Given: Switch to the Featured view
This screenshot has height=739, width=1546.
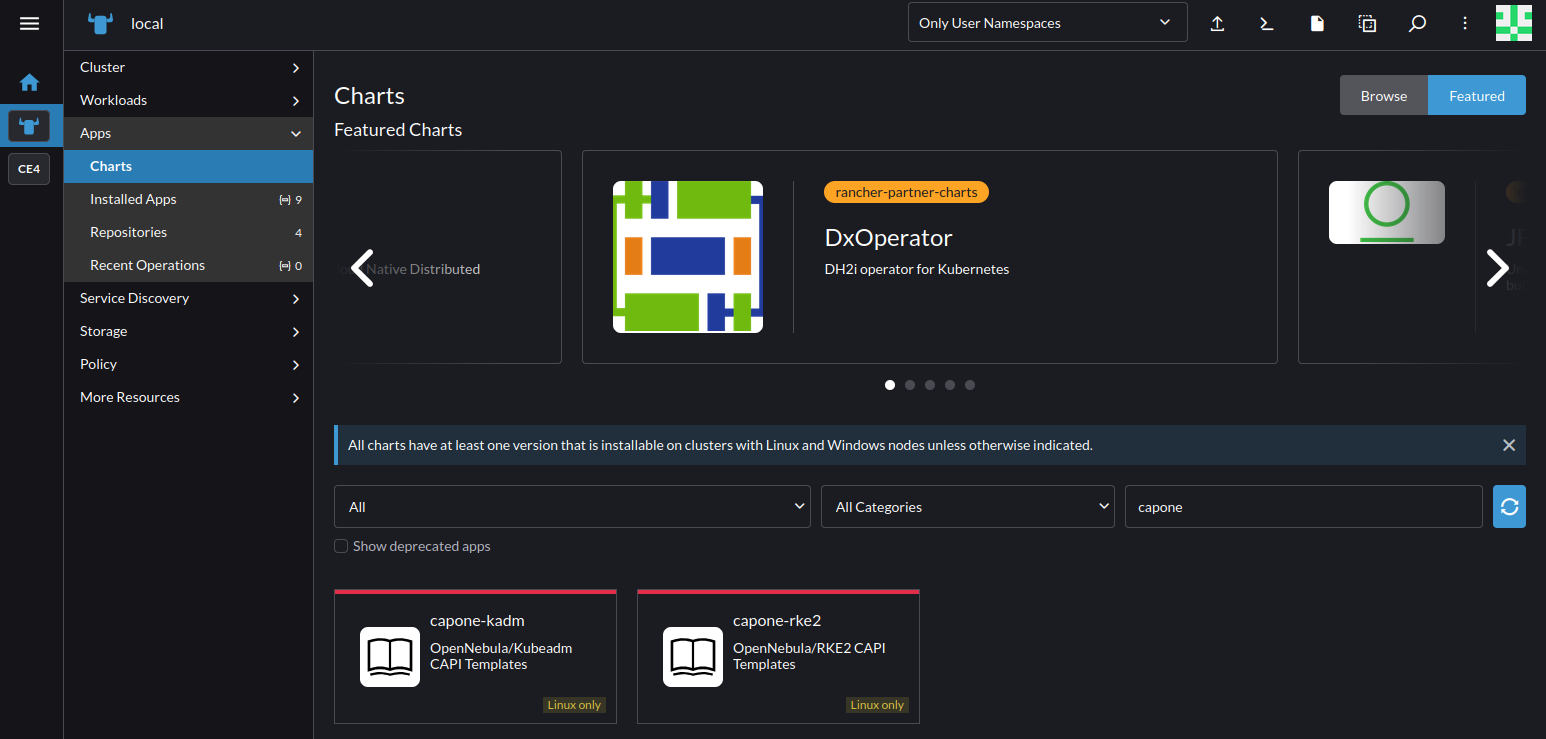Looking at the screenshot, I should 1477,96.
